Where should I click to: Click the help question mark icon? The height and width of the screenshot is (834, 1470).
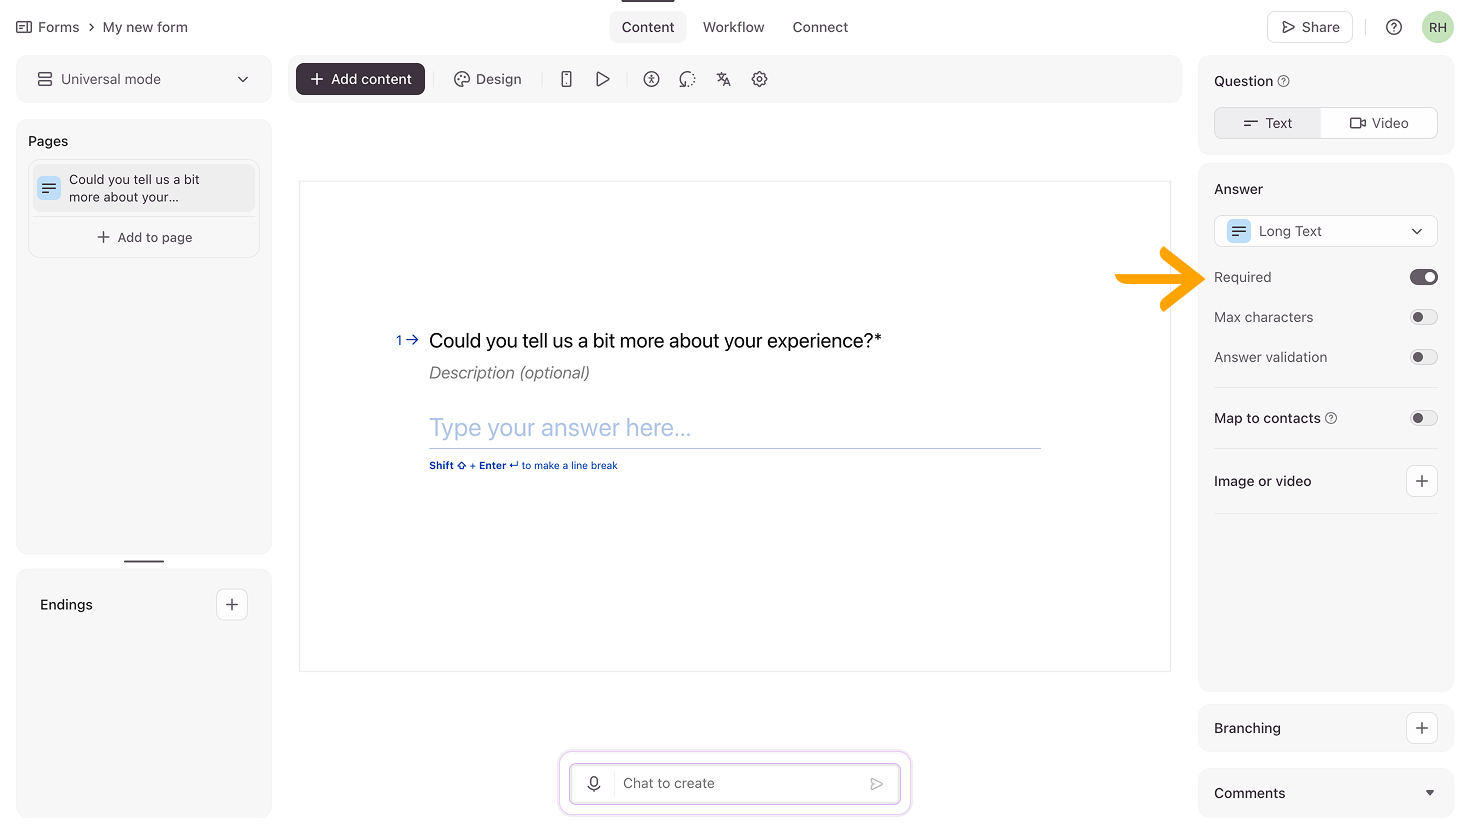tap(1393, 27)
